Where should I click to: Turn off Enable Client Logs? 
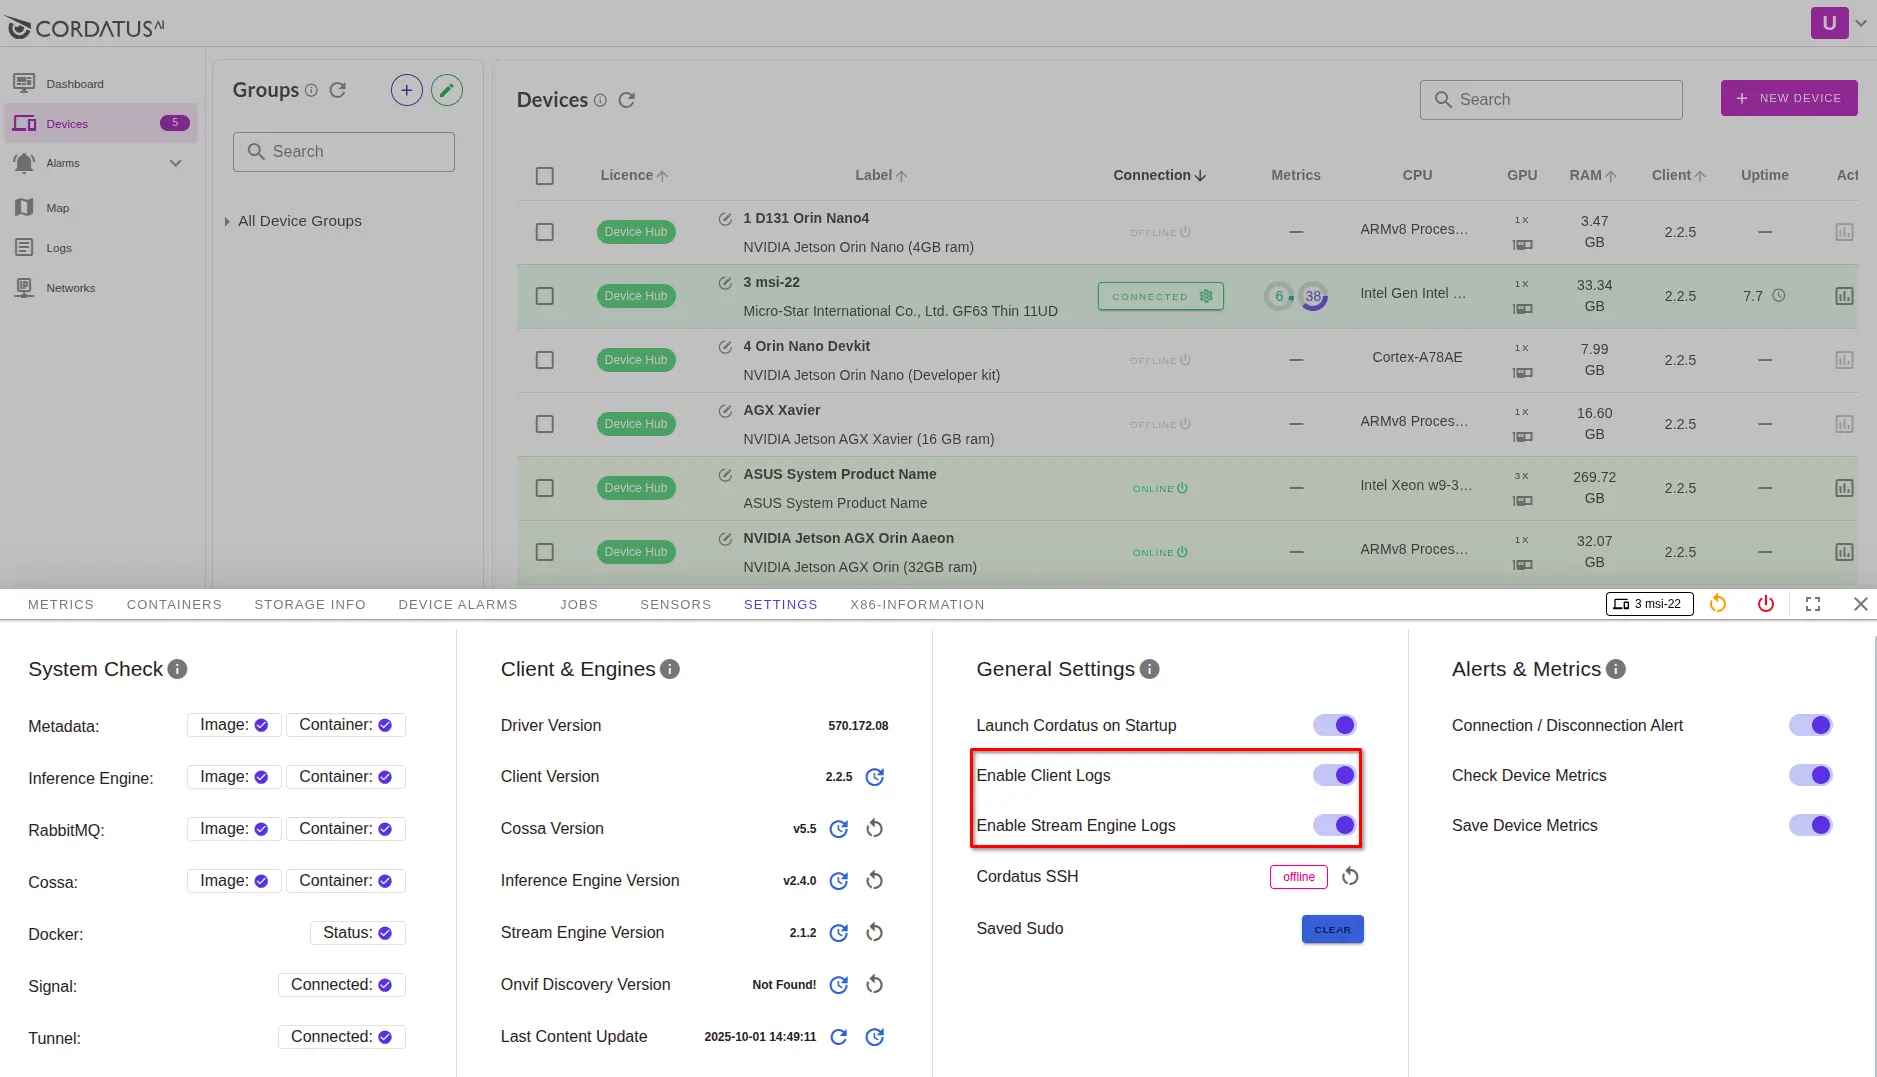coord(1335,775)
